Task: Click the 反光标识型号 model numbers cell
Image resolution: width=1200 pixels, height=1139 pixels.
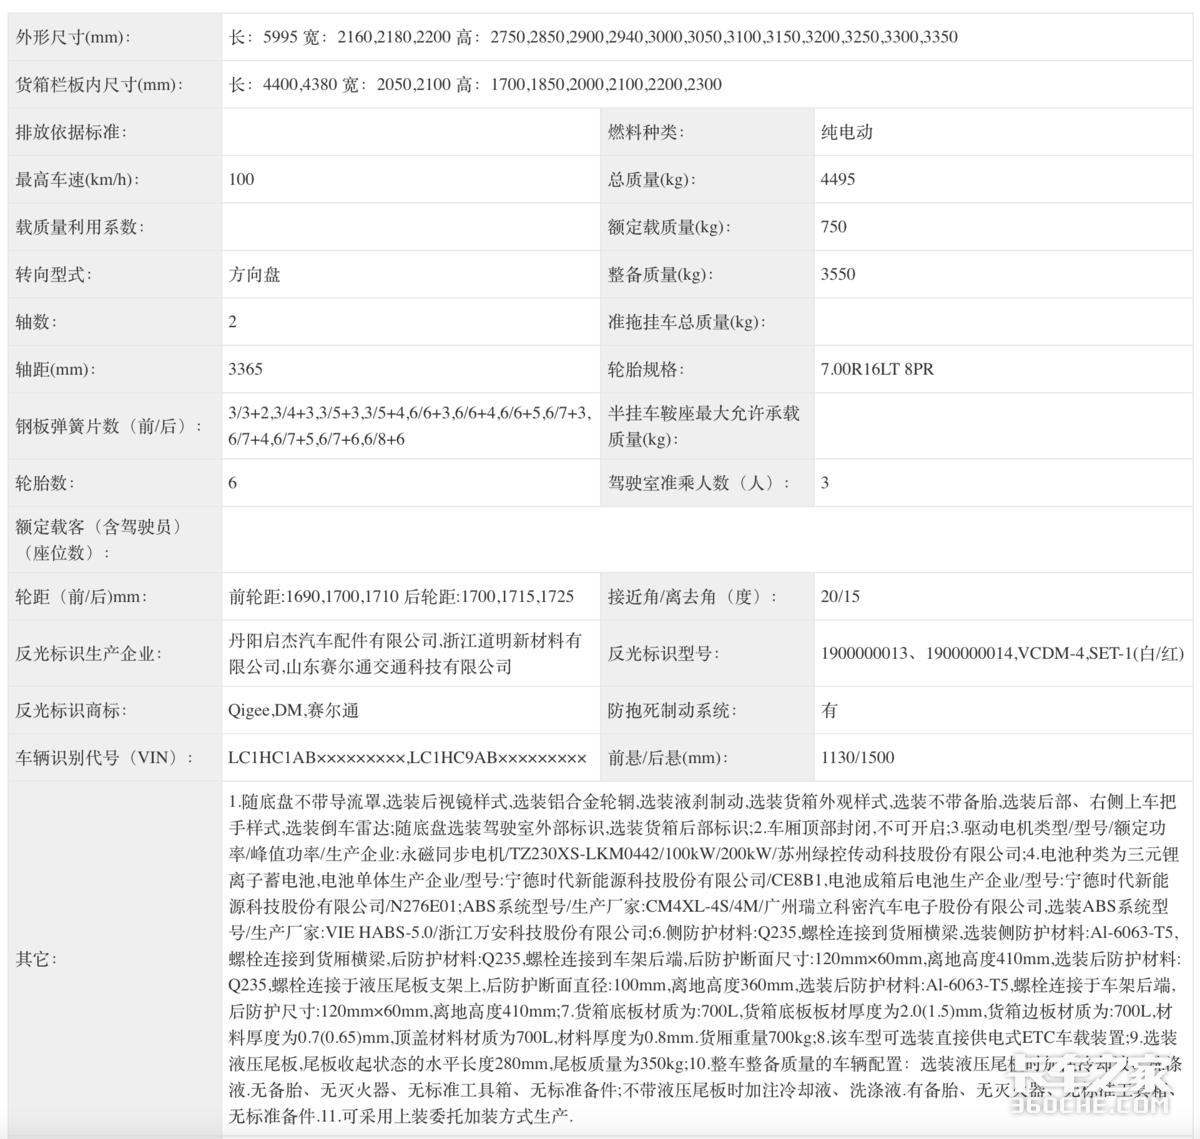Action: click(1001, 654)
